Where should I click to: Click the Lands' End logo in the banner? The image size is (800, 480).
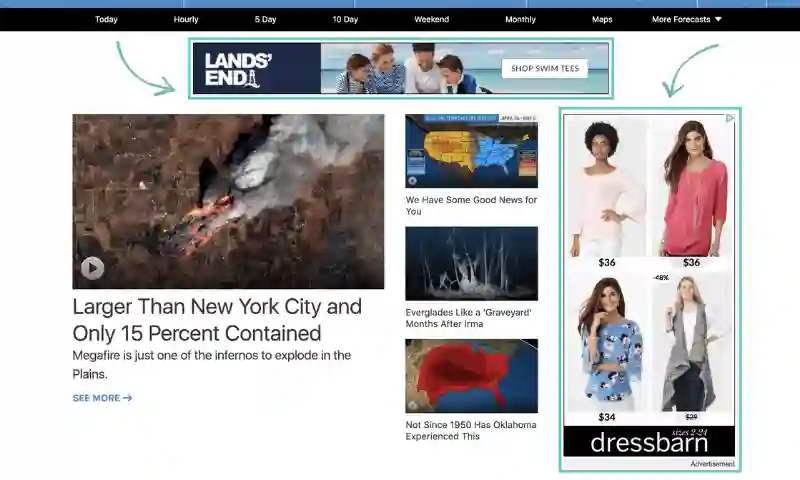tap(238, 69)
